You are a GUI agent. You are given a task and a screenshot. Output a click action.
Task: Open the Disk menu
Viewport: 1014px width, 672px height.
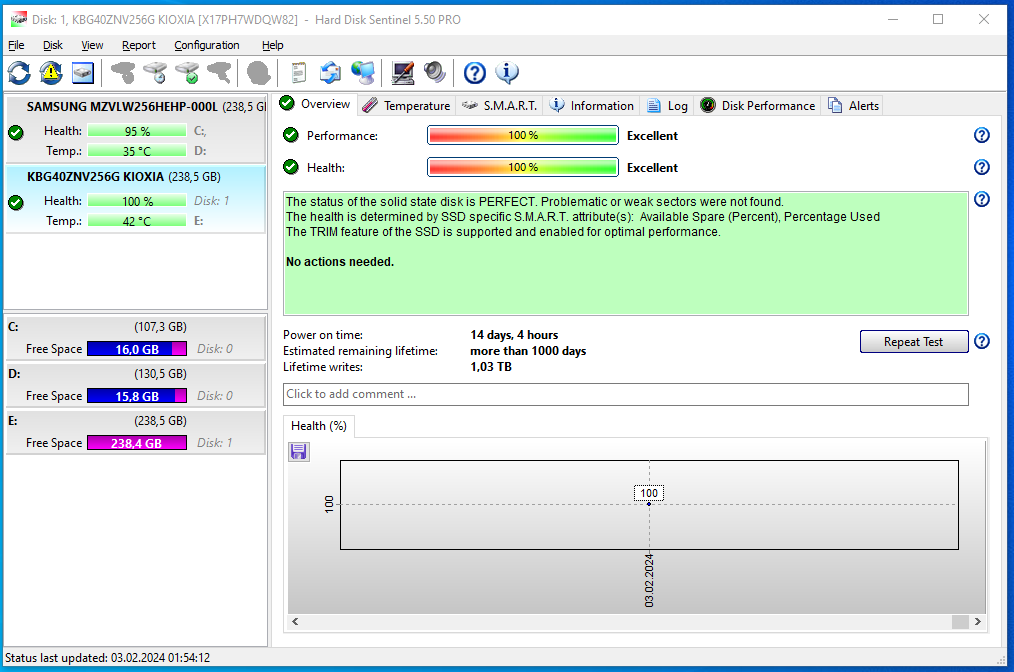[53, 45]
